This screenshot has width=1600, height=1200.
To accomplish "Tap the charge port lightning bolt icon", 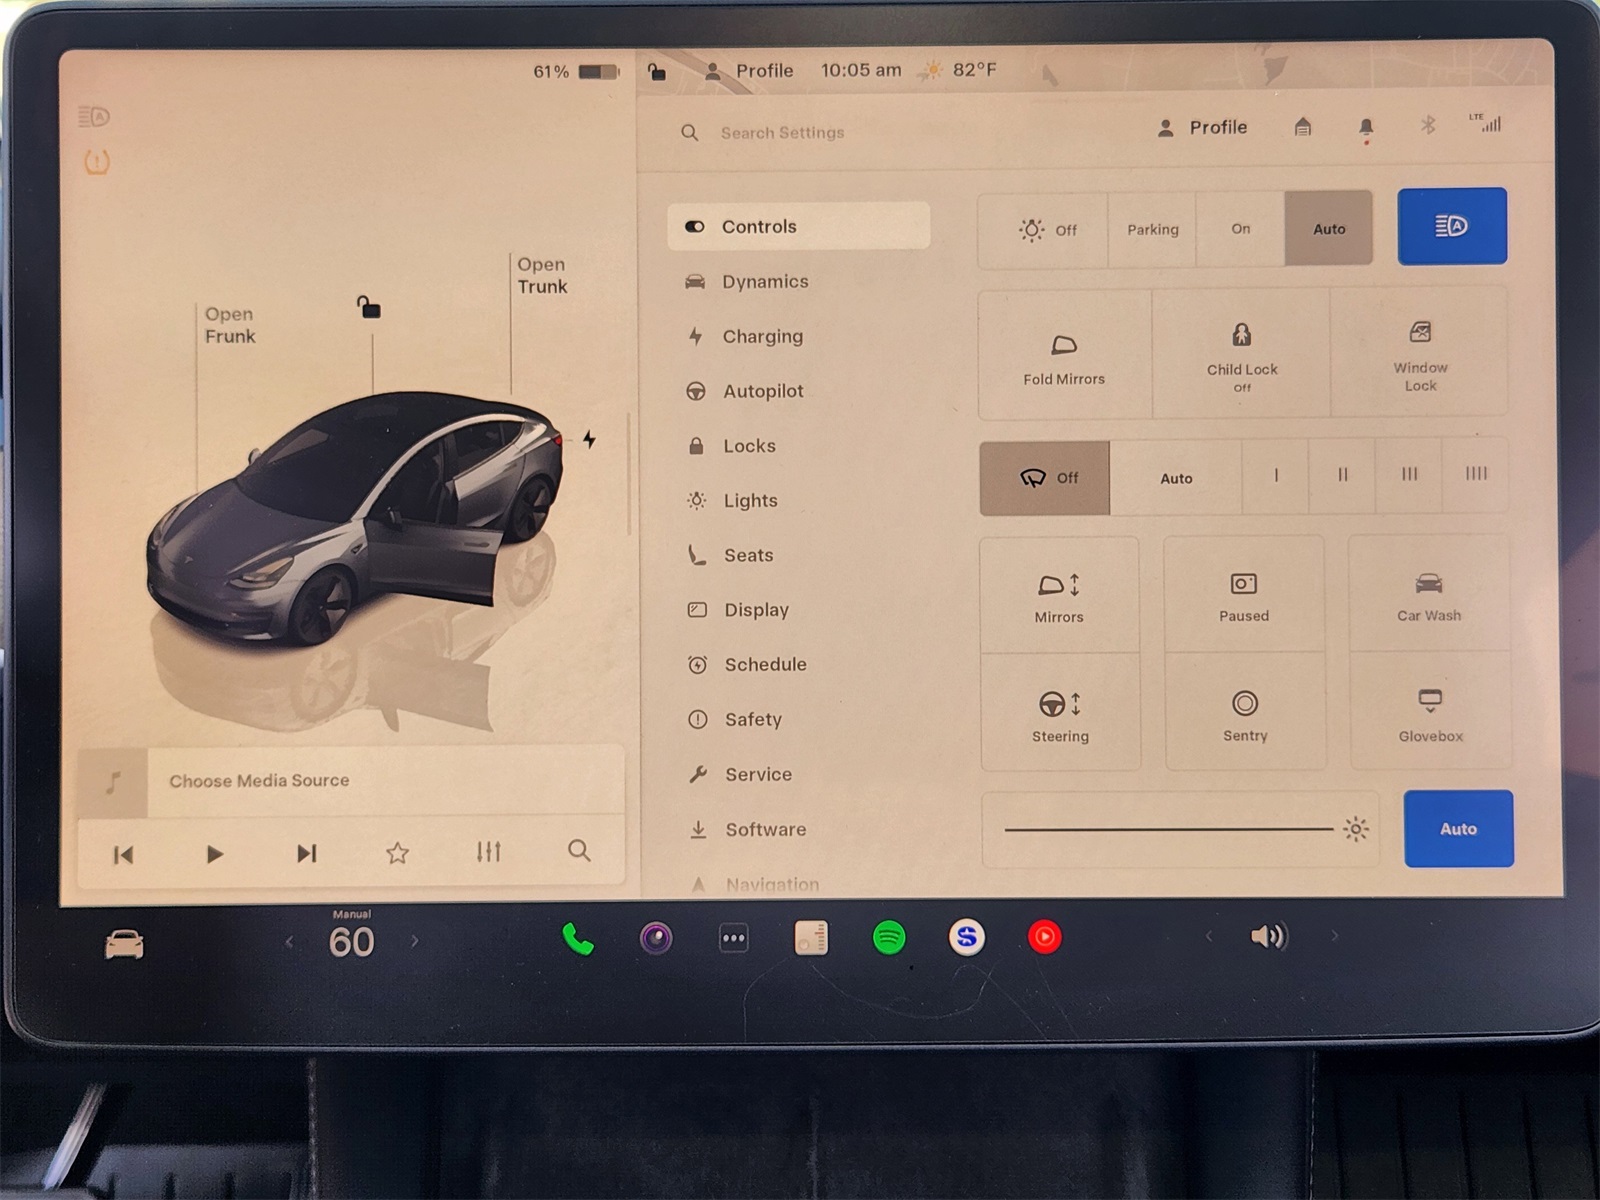I will [x=590, y=439].
